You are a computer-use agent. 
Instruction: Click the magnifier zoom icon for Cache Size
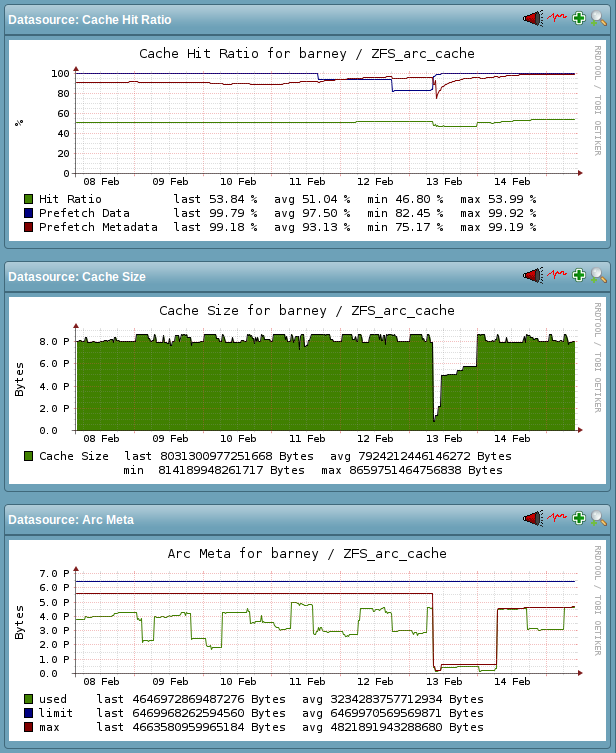point(599,276)
